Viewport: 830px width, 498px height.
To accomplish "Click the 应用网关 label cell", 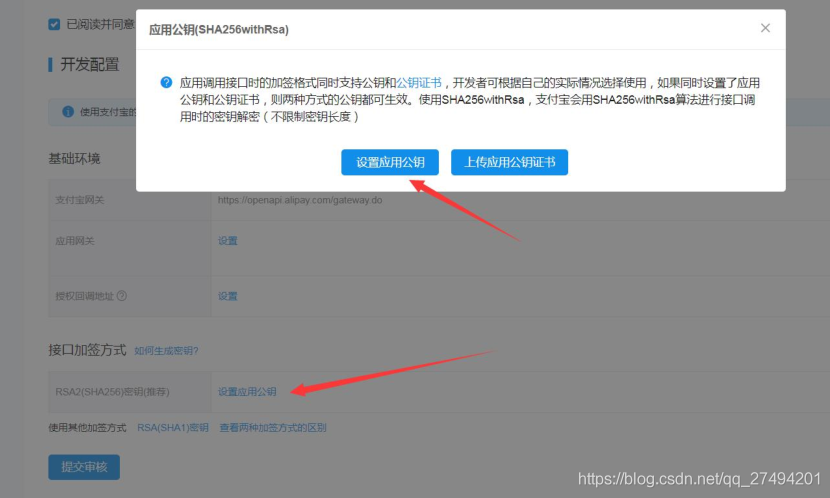I will click(x=130, y=248).
